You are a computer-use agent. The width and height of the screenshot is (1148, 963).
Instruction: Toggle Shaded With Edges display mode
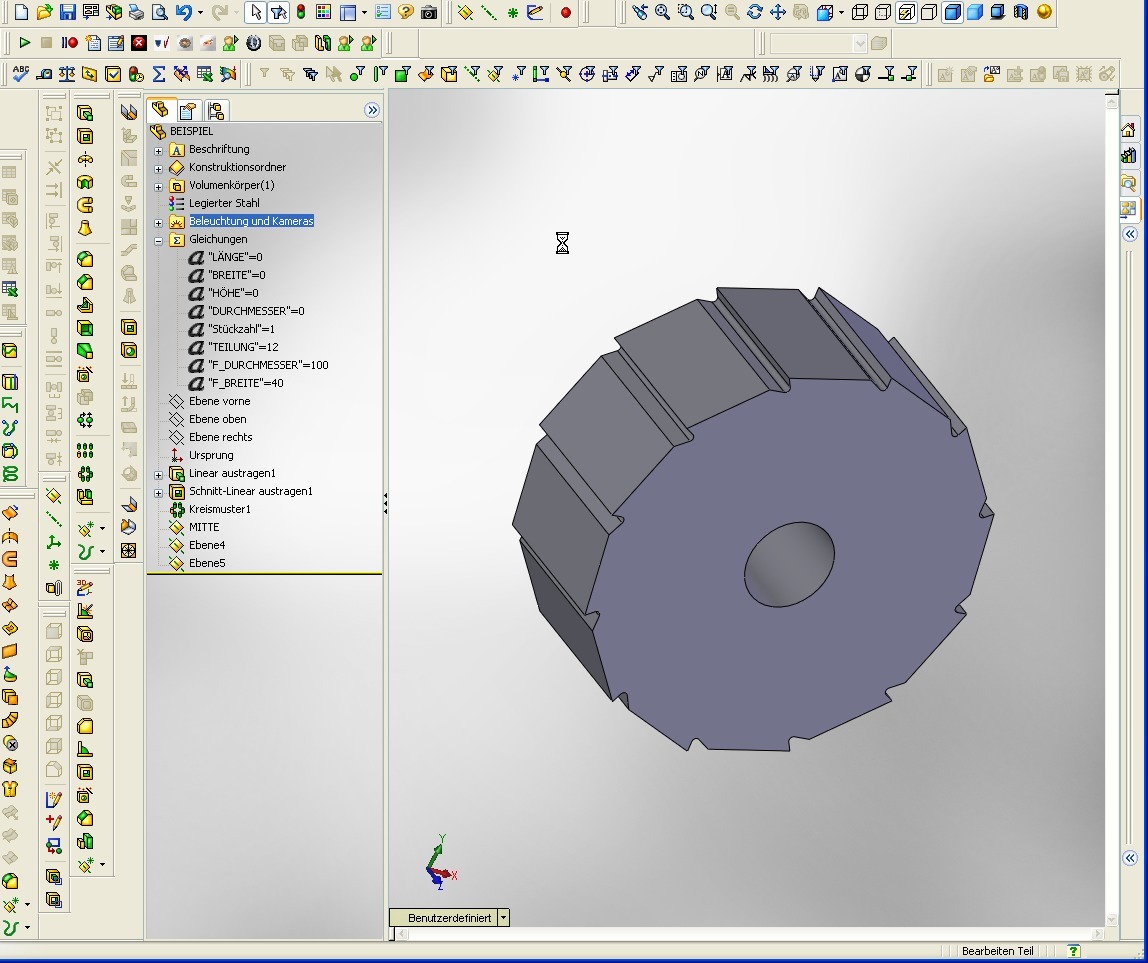tap(952, 13)
